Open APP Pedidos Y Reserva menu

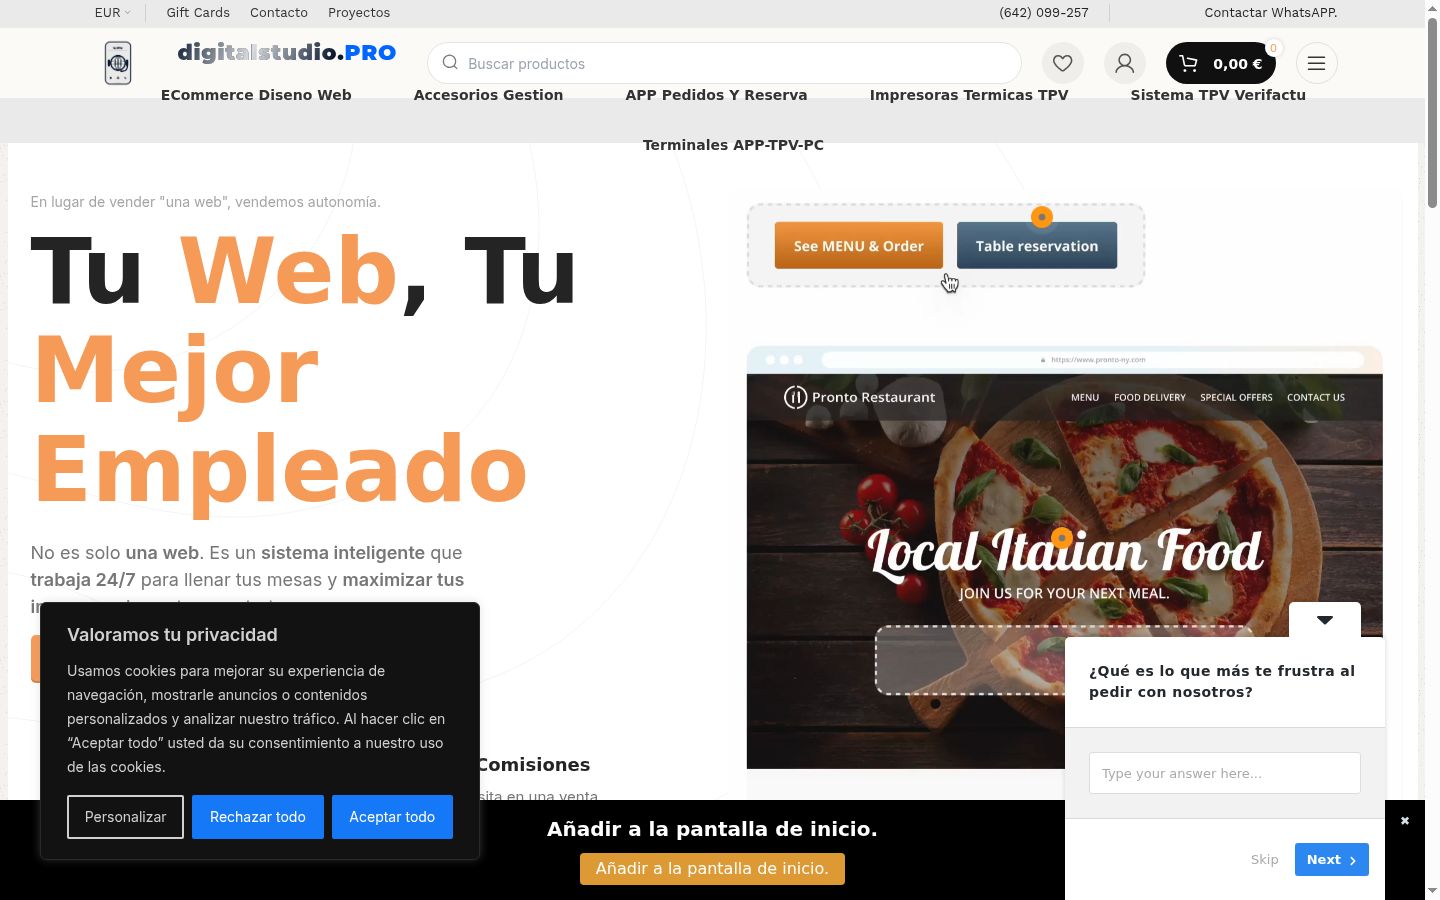[x=716, y=95]
